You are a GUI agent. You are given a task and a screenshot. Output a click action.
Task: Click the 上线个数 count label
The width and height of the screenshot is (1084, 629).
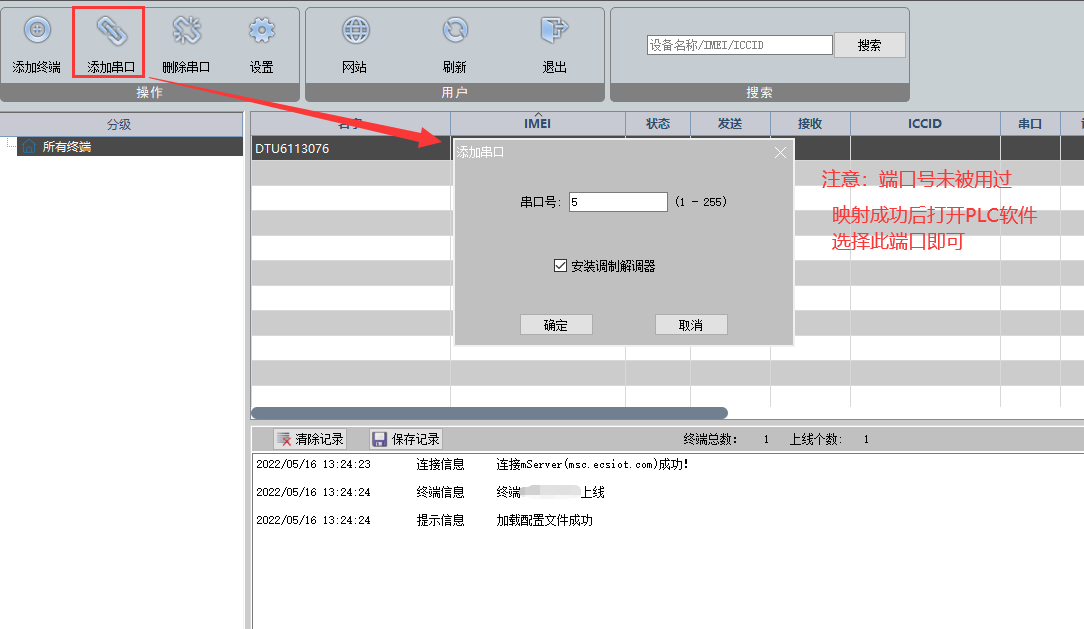click(816, 439)
